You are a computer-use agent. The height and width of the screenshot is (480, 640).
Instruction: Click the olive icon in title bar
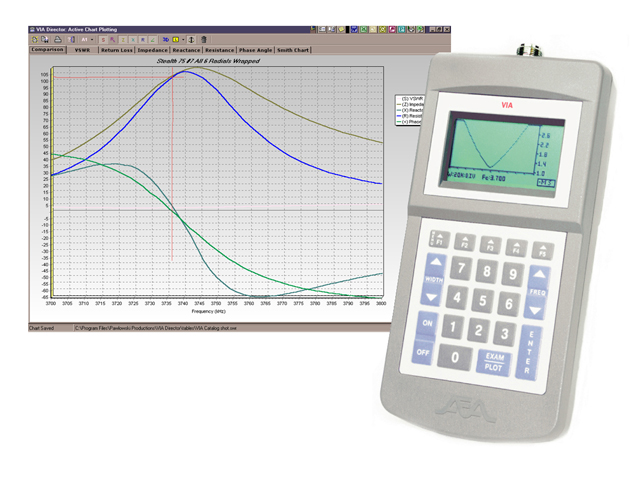pyautogui.click(x=382, y=29)
